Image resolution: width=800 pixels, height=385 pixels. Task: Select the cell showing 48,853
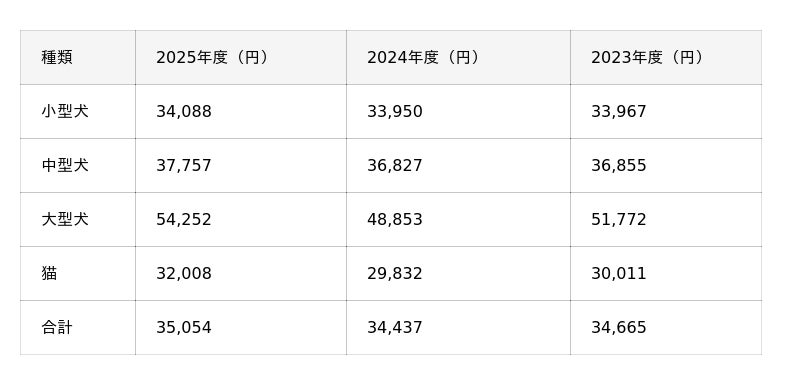(458, 220)
